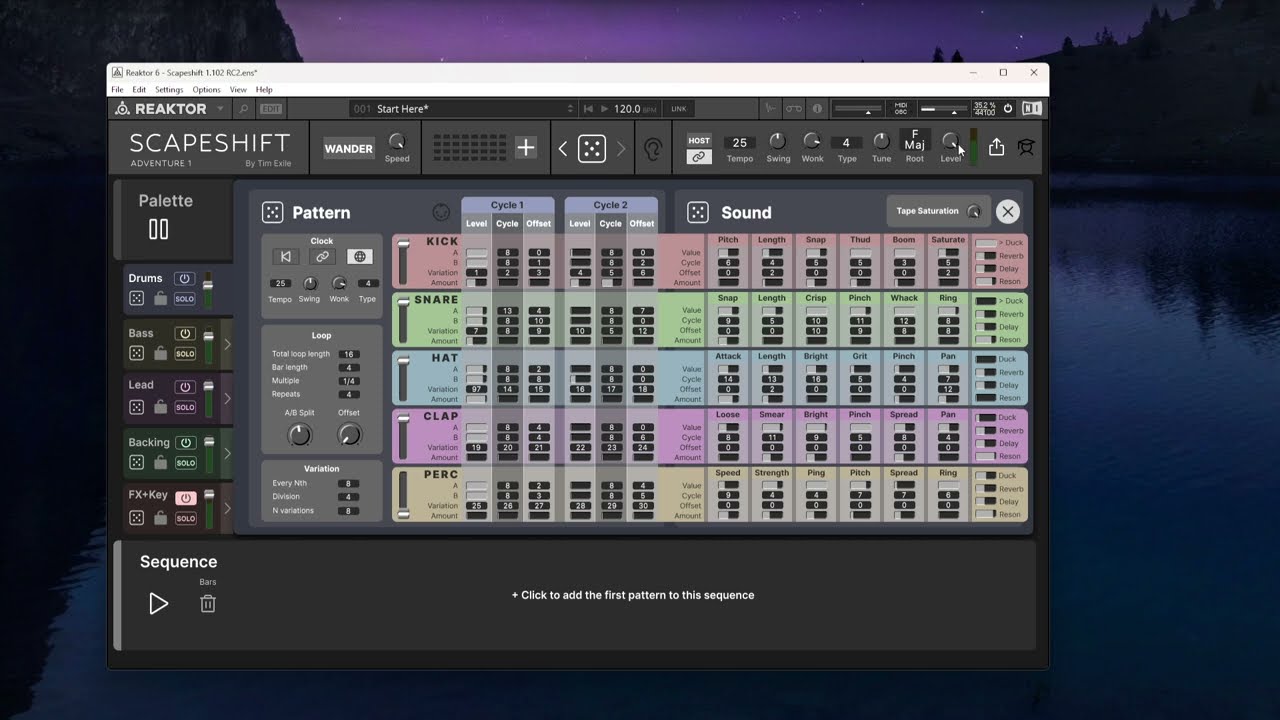Open the Options menu

[x=206, y=90]
